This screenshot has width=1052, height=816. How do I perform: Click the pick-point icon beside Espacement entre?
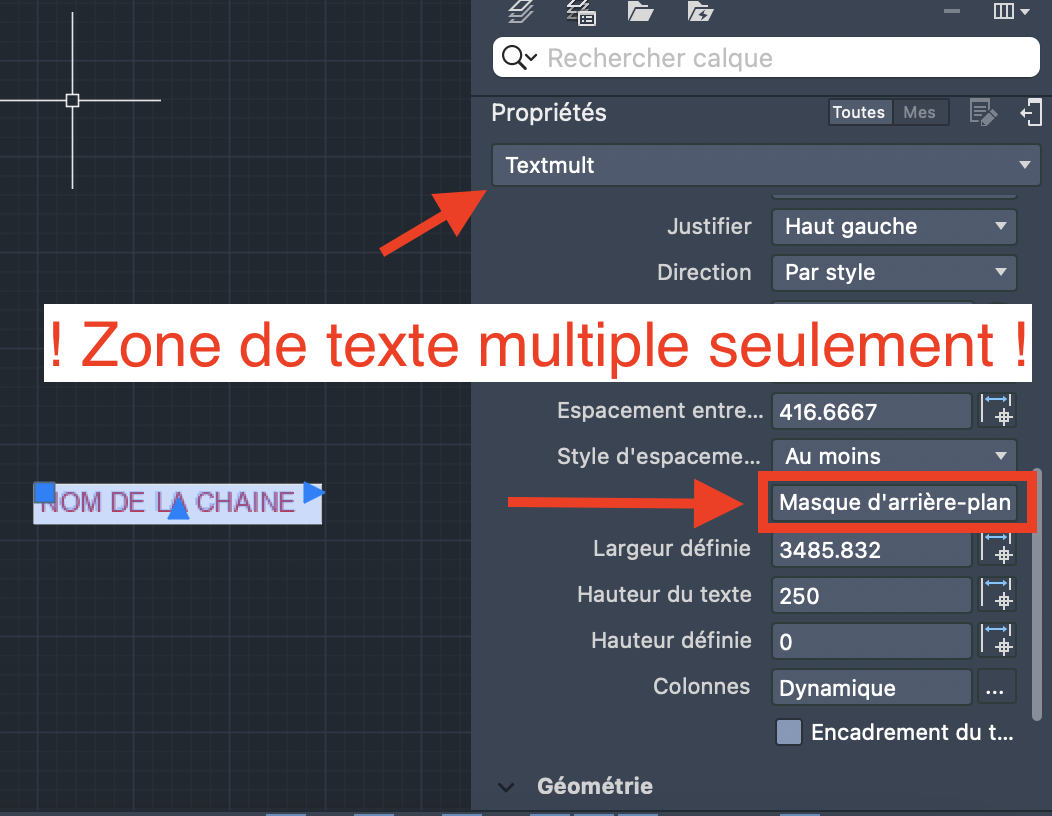click(x=997, y=411)
